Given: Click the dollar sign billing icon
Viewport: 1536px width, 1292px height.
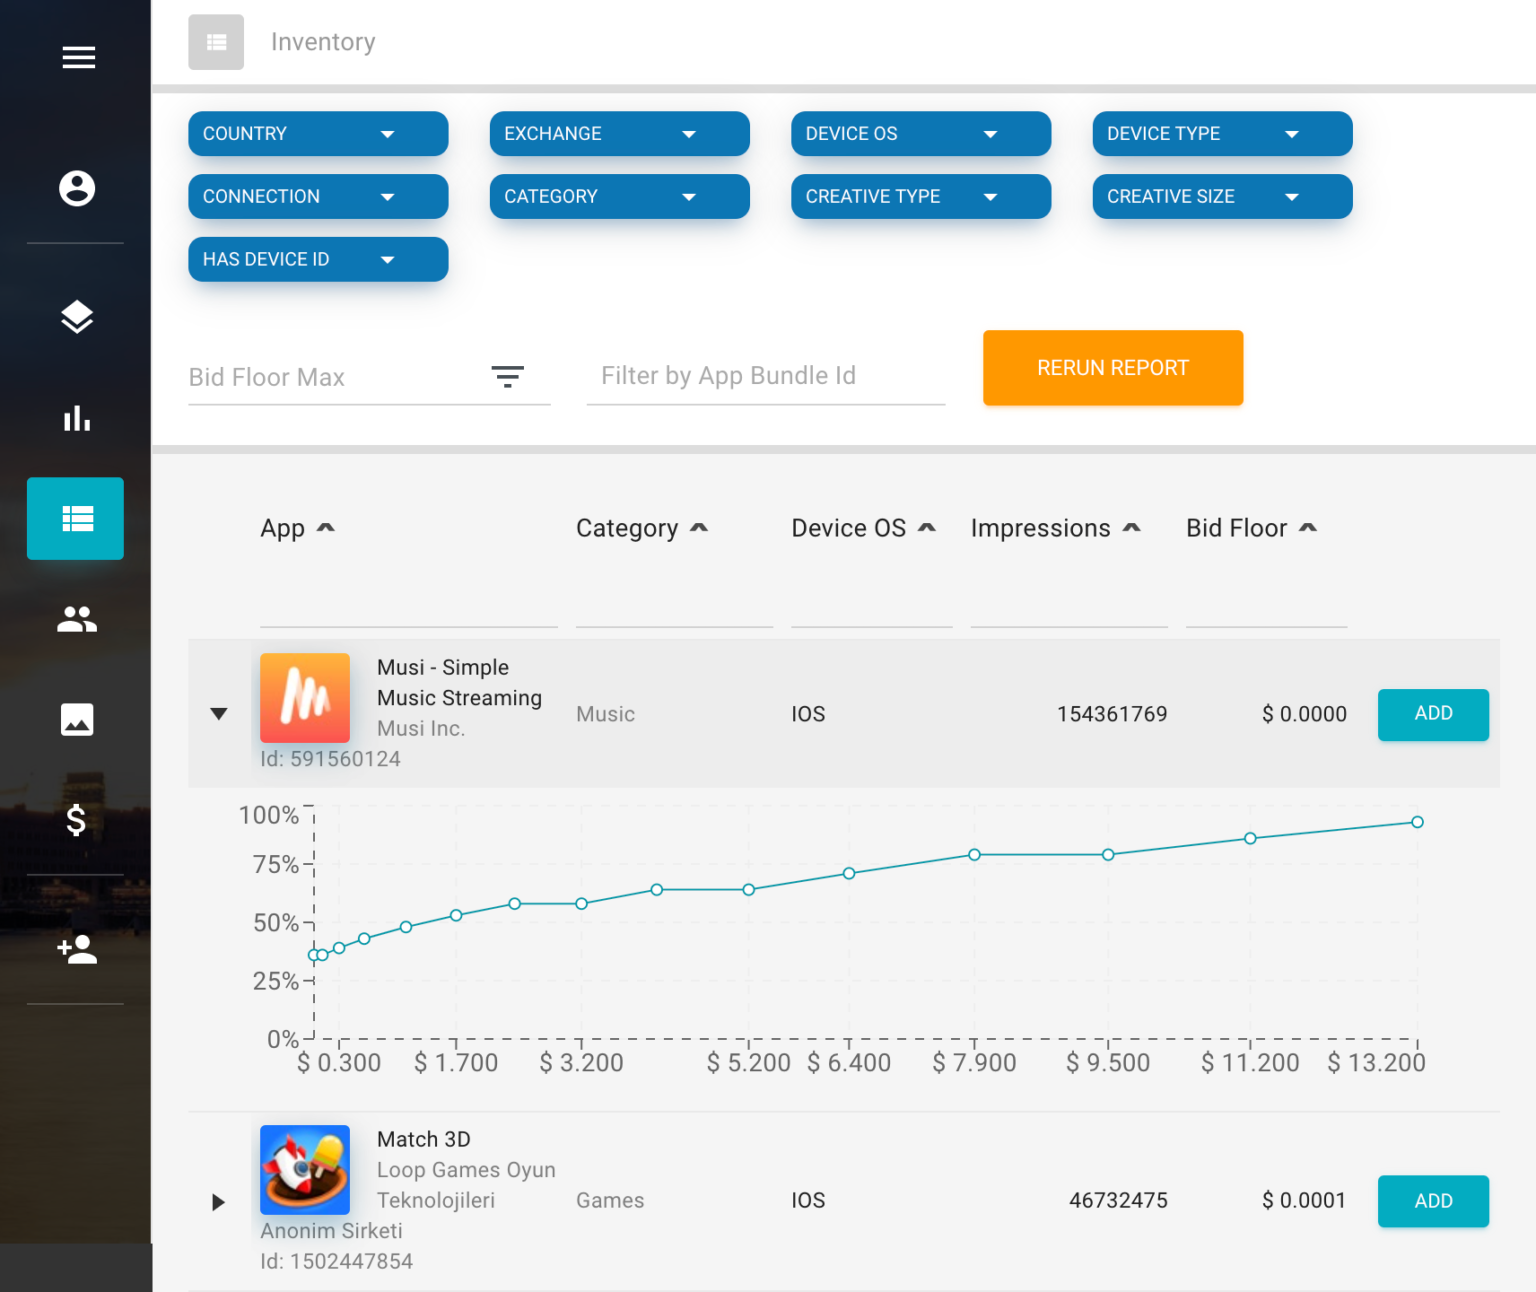Looking at the screenshot, I should 76,820.
